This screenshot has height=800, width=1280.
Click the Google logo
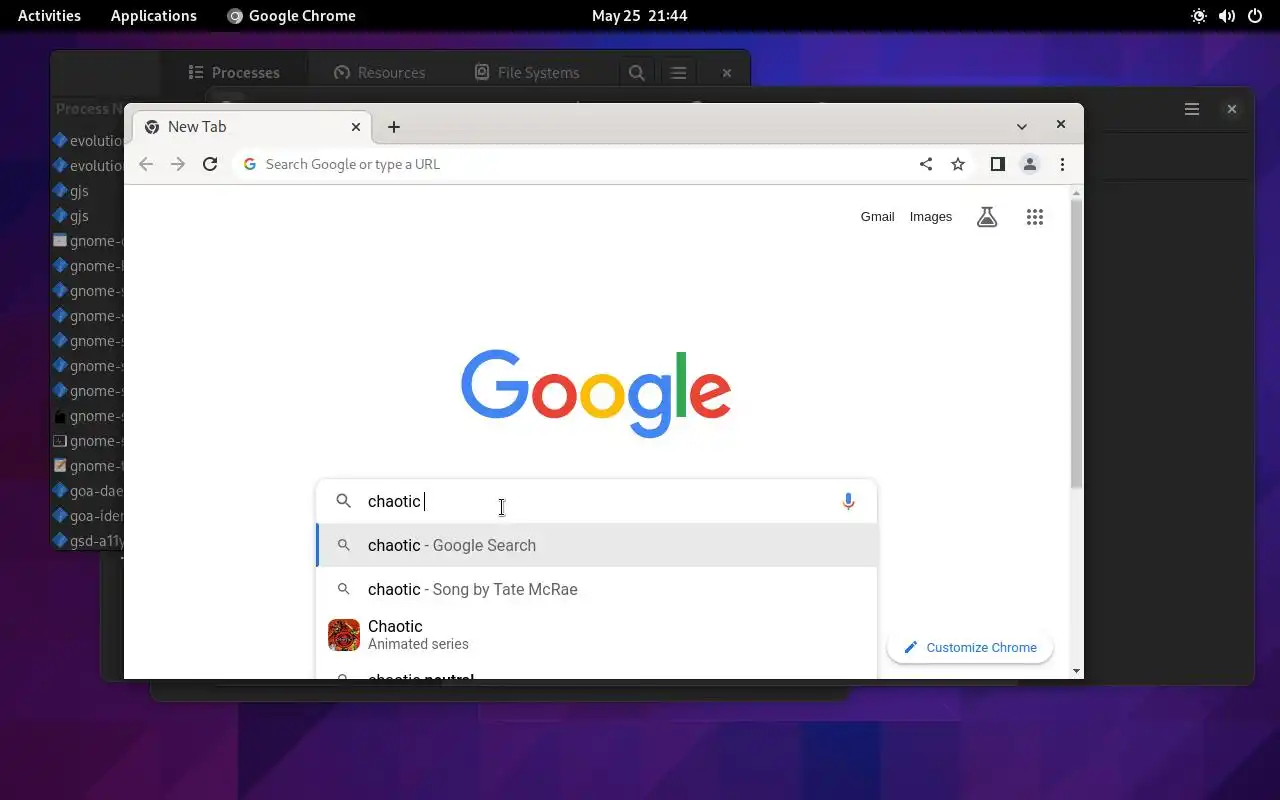[596, 393]
